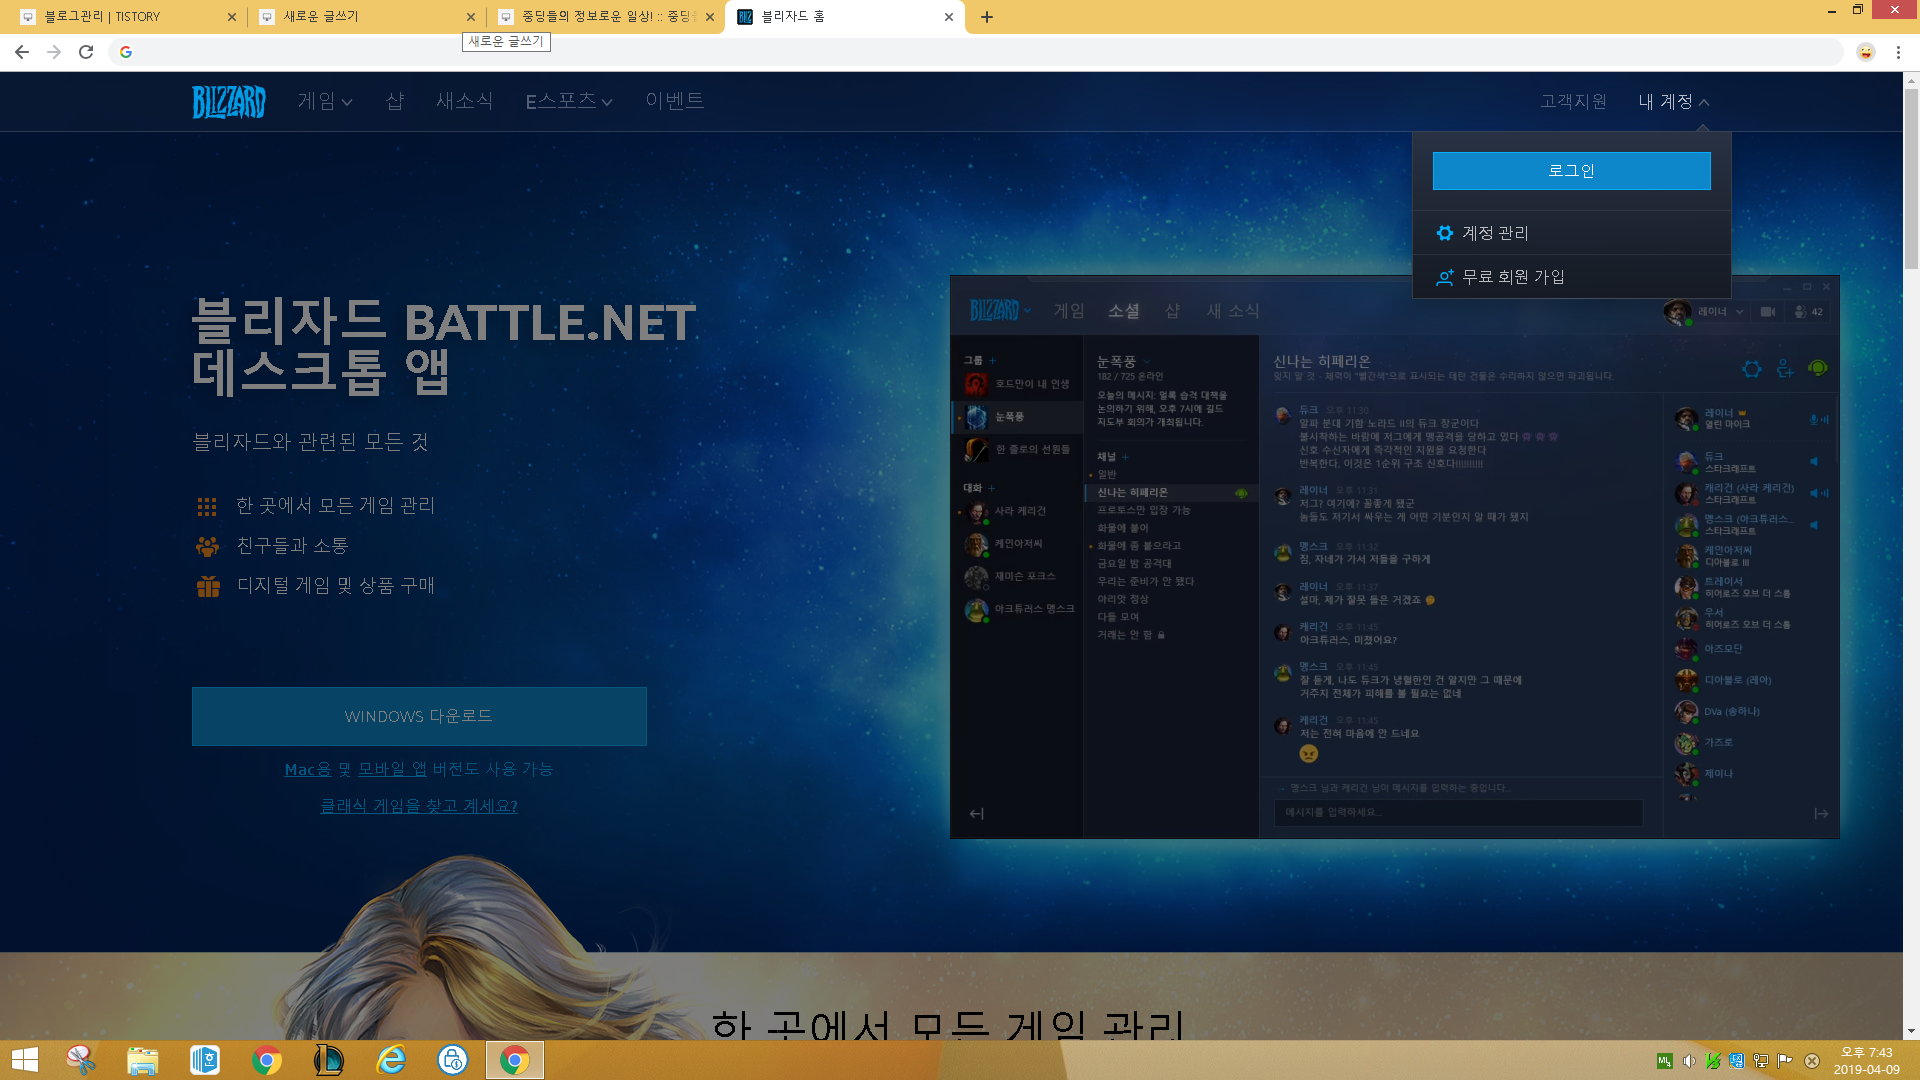The height and width of the screenshot is (1080, 1920).
Task: Select 무료 회원 가입 in the account menu
Action: click(x=1571, y=277)
